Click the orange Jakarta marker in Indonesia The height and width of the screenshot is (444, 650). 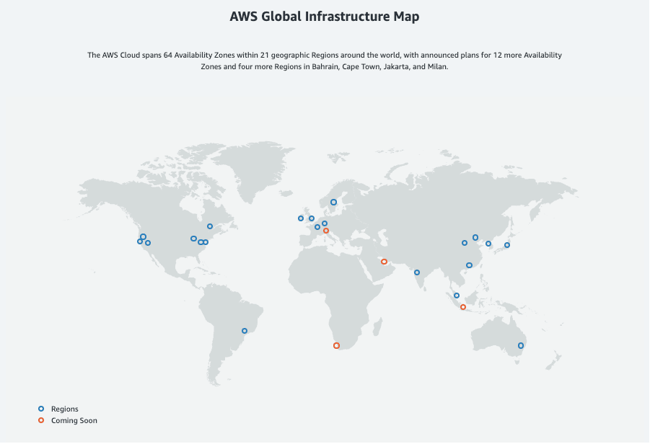tap(463, 307)
